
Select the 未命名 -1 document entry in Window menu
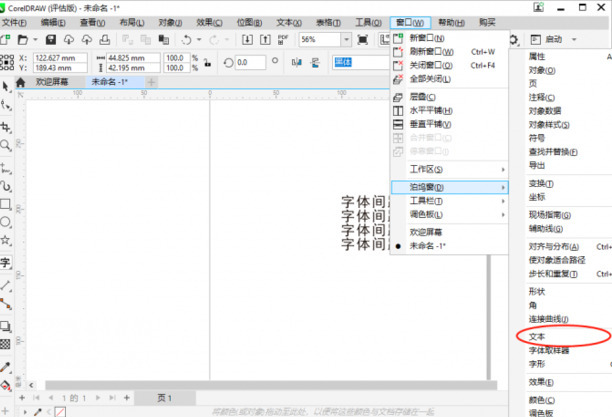point(431,245)
